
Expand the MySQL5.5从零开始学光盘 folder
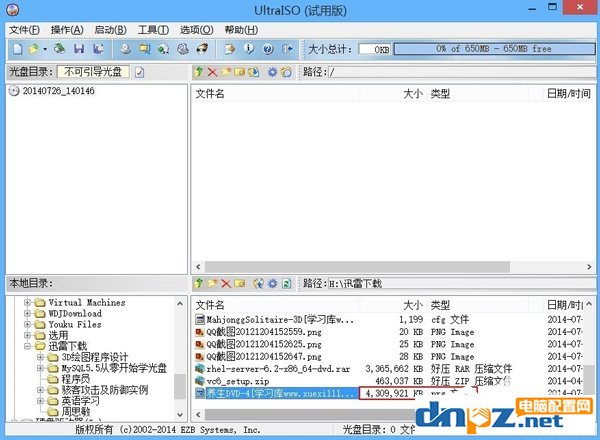tap(40, 368)
